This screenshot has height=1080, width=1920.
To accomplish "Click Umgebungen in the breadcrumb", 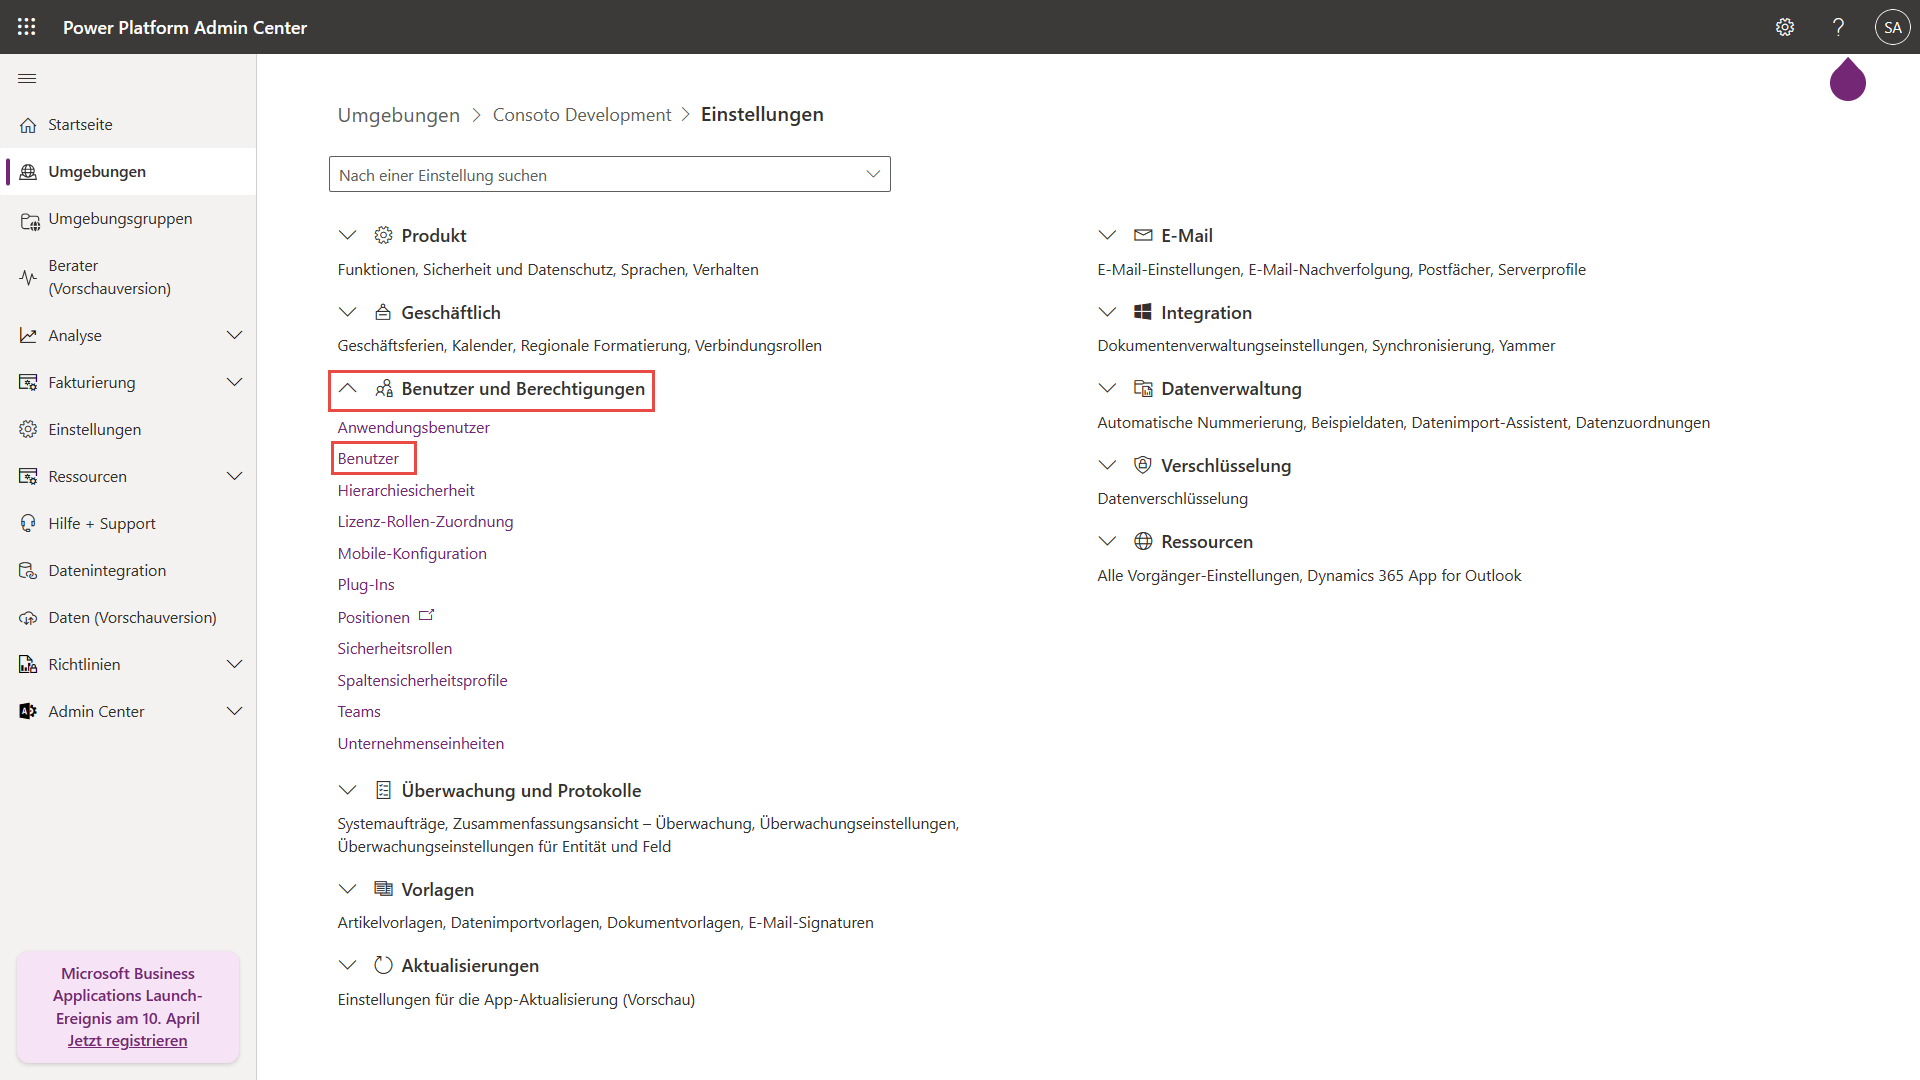I will tap(398, 115).
